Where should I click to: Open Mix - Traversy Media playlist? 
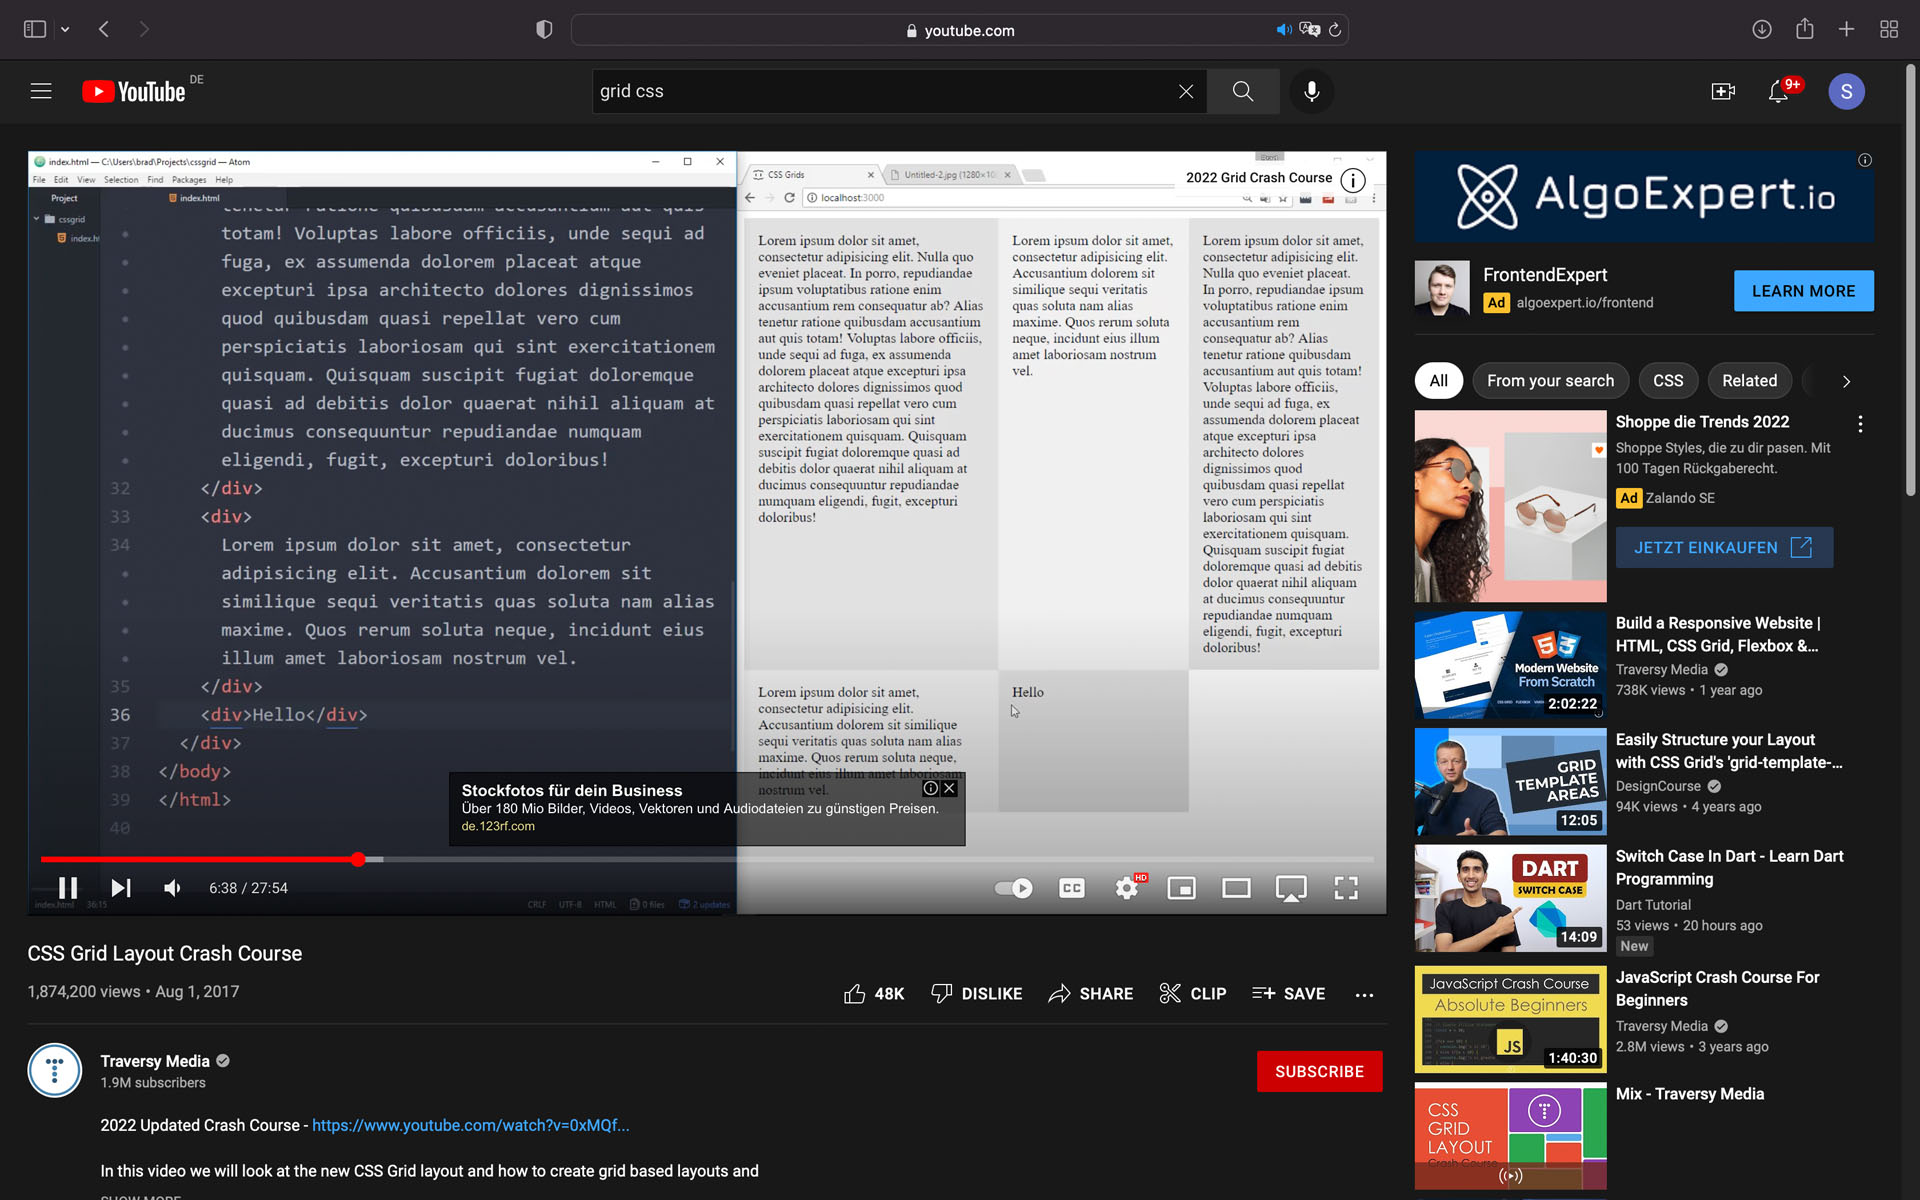coord(1689,1094)
